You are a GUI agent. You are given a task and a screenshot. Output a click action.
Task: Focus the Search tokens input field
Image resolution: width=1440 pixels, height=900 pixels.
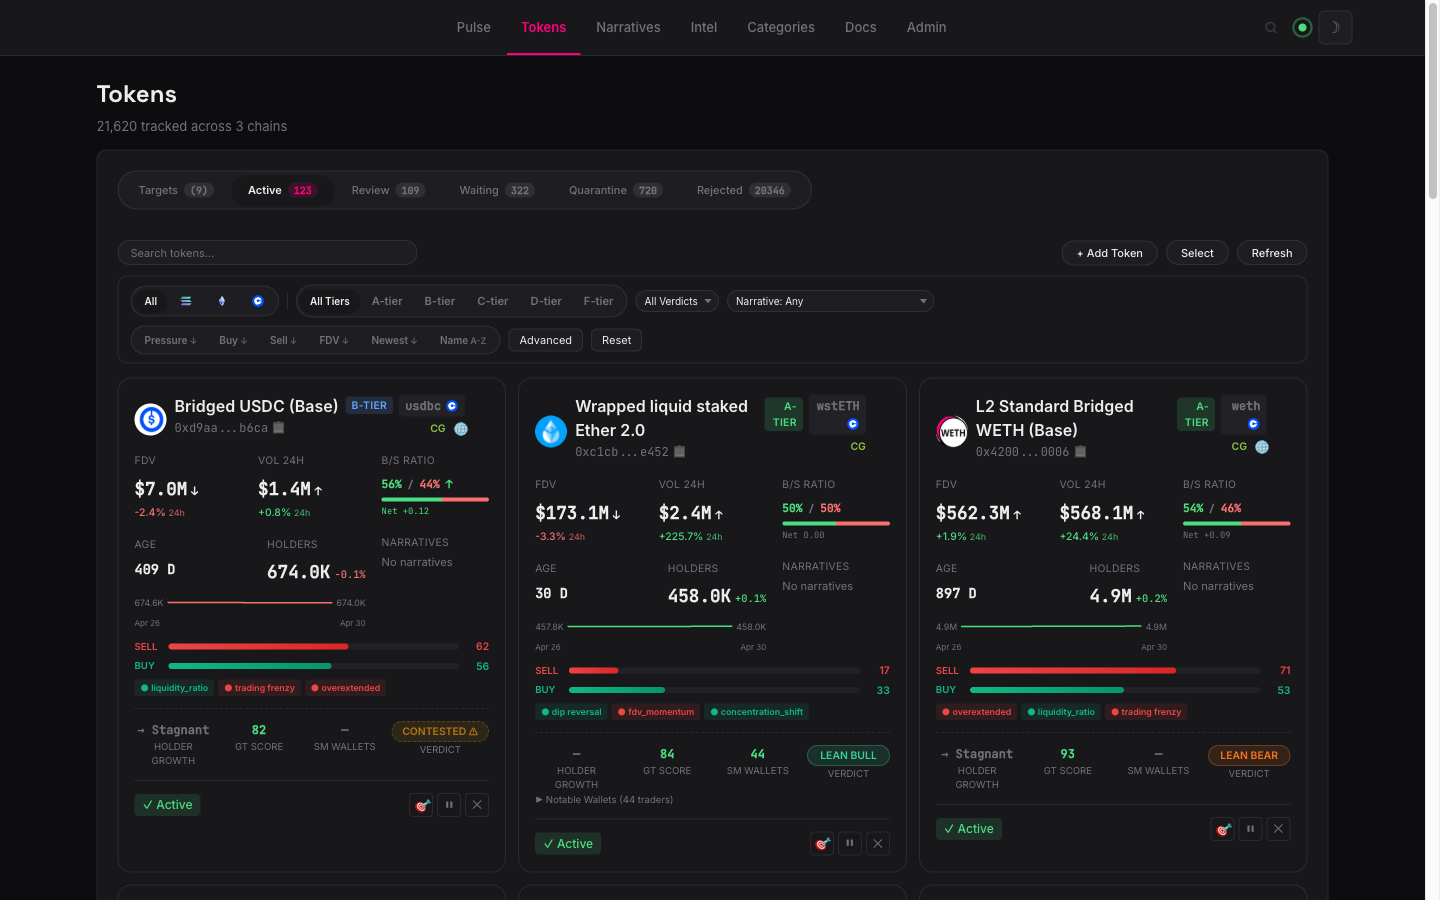coord(267,253)
